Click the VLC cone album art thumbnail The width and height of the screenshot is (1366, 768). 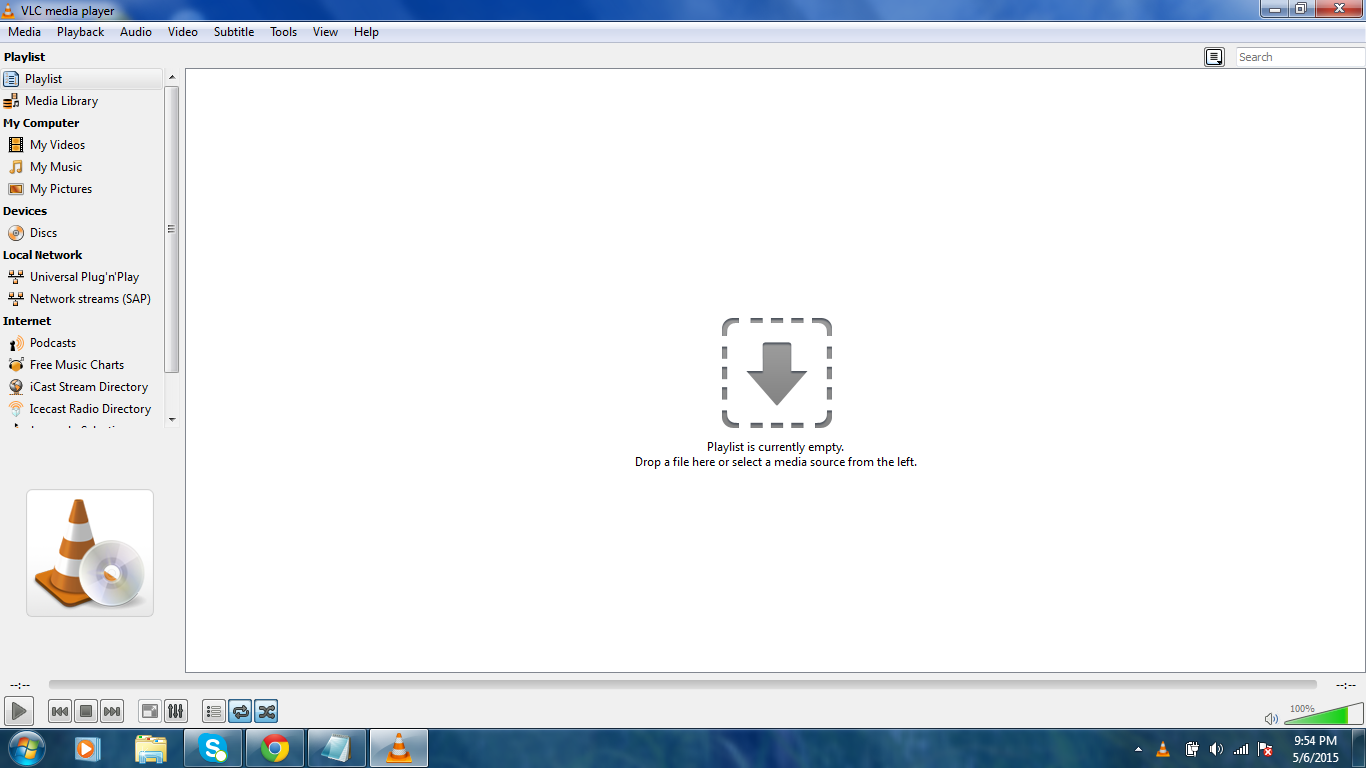[90, 553]
